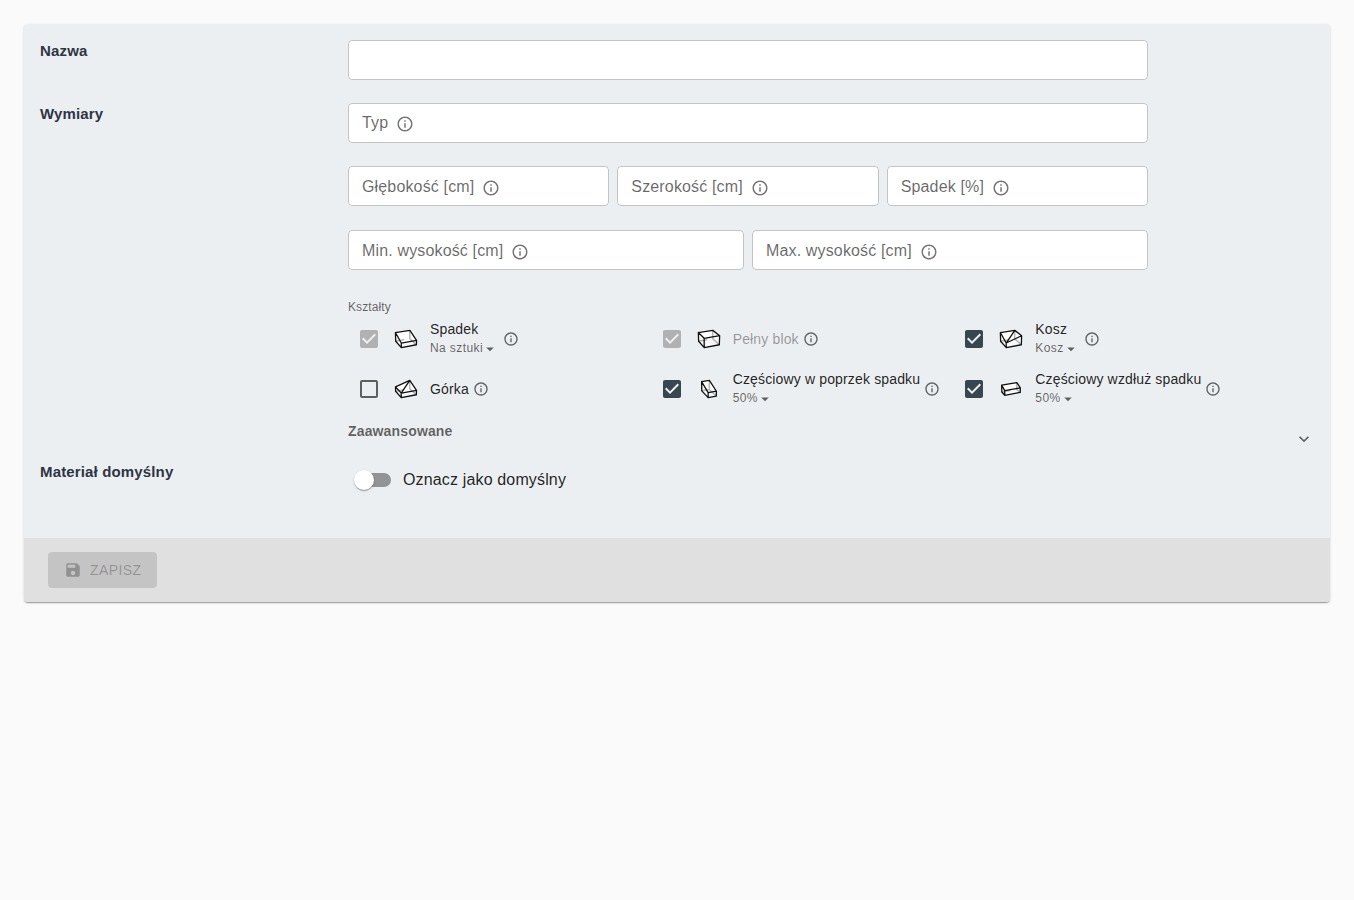Viewport: 1354px width, 900px height.
Task: Focus the Spadek [%] input field
Action: point(1017,186)
